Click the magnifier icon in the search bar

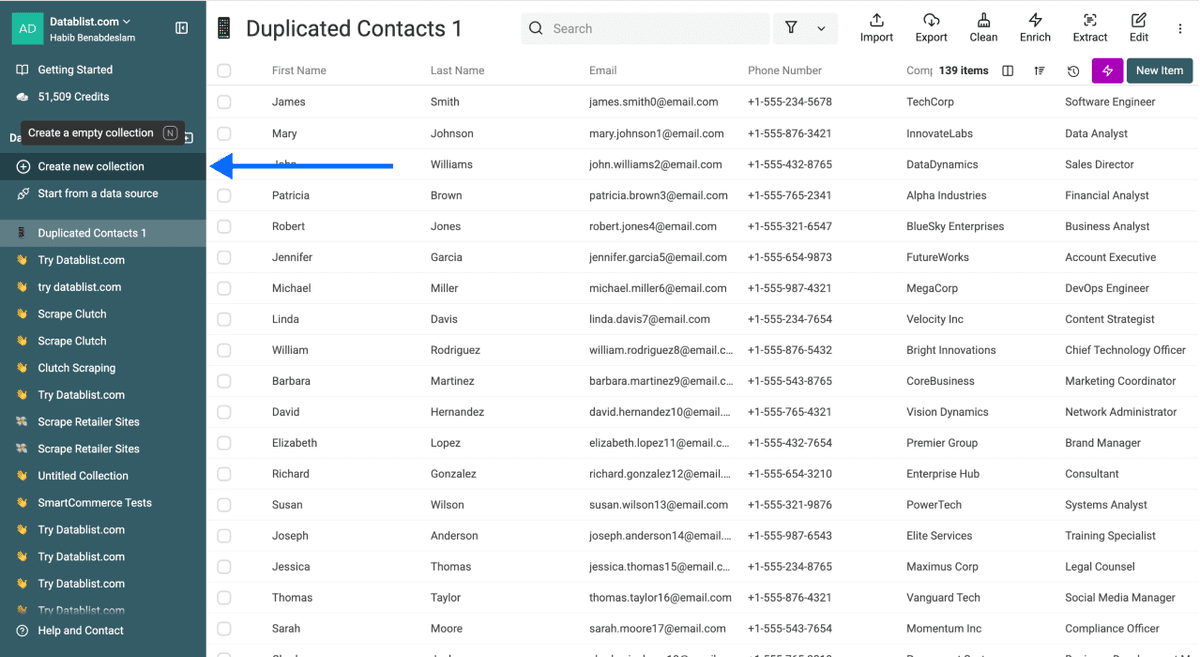tap(537, 29)
